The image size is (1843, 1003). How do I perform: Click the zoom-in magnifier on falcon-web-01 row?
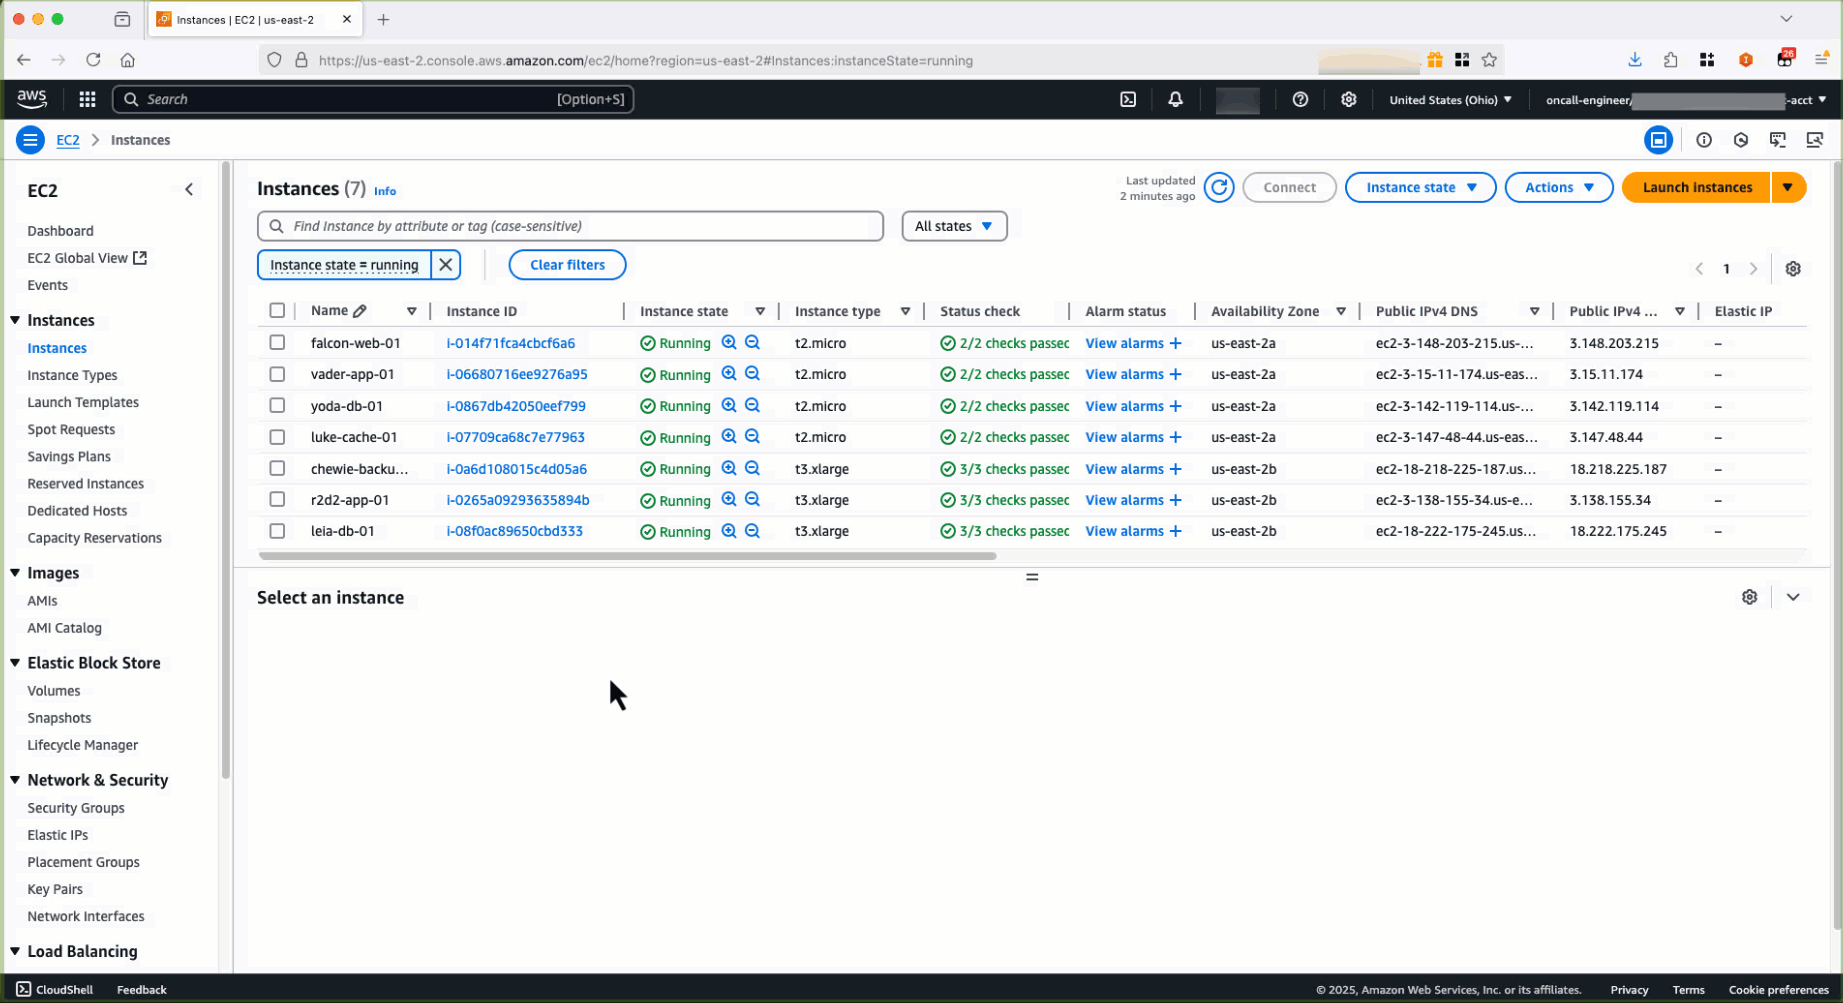(x=729, y=342)
